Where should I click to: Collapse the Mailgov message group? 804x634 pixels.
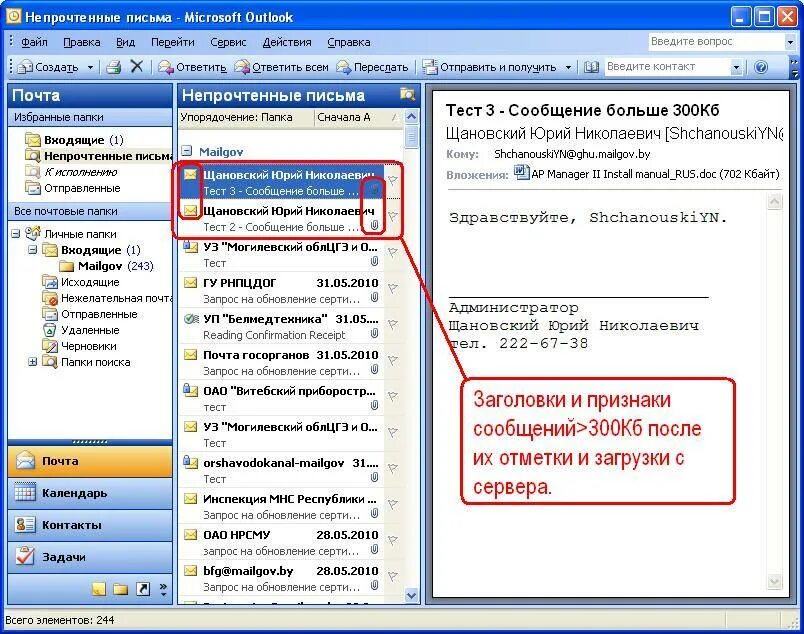[x=187, y=151]
